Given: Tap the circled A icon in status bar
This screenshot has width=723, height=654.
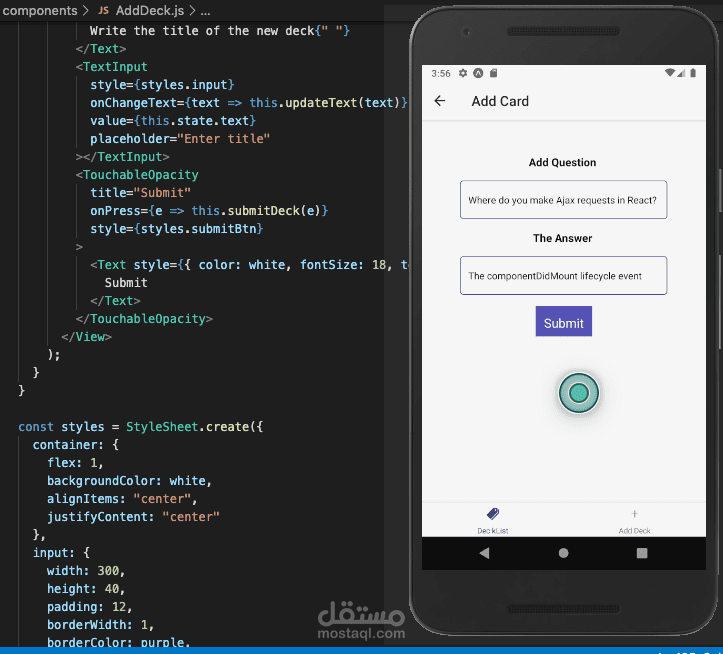Looking at the screenshot, I should (x=478, y=73).
